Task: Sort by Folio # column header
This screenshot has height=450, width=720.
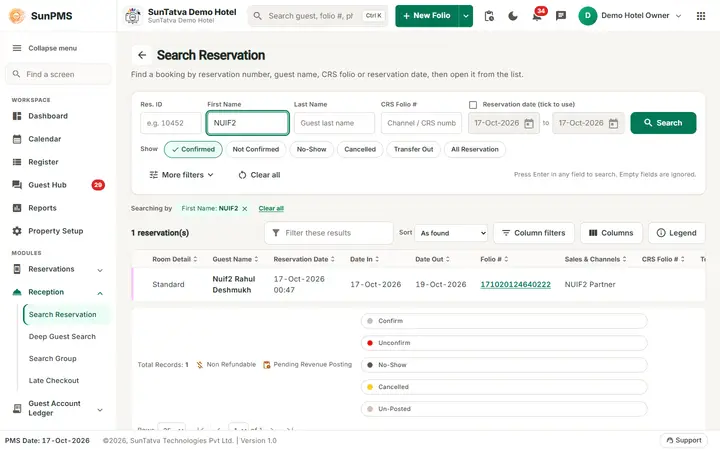Action: (x=494, y=259)
